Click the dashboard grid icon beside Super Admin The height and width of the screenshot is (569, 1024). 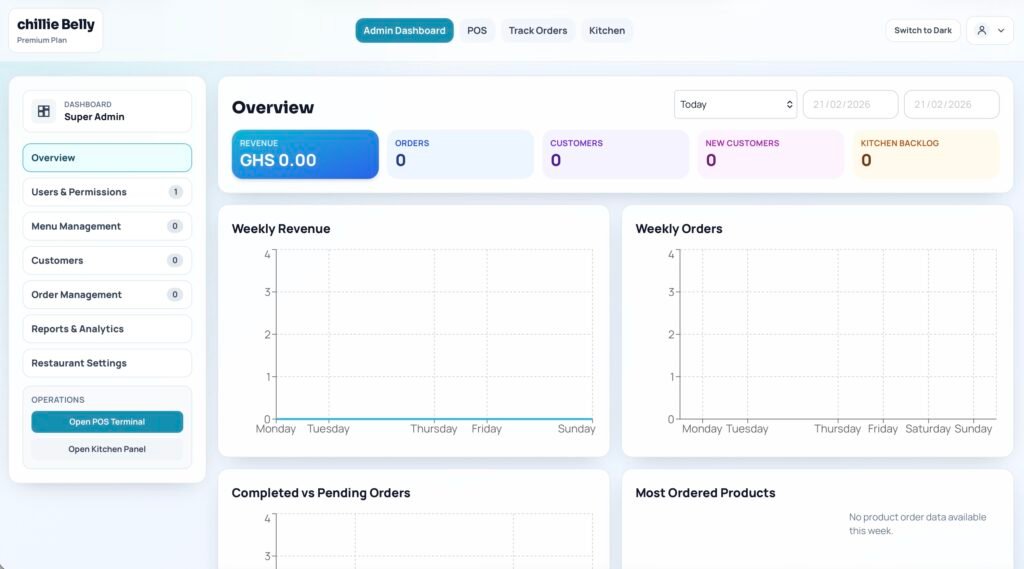pyautogui.click(x=44, y=111)
